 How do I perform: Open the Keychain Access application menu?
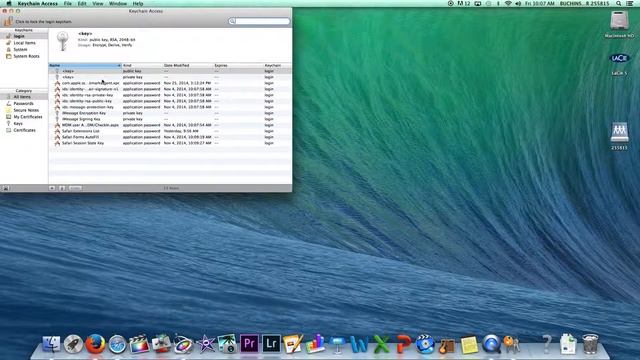click(x=38, y=3)
